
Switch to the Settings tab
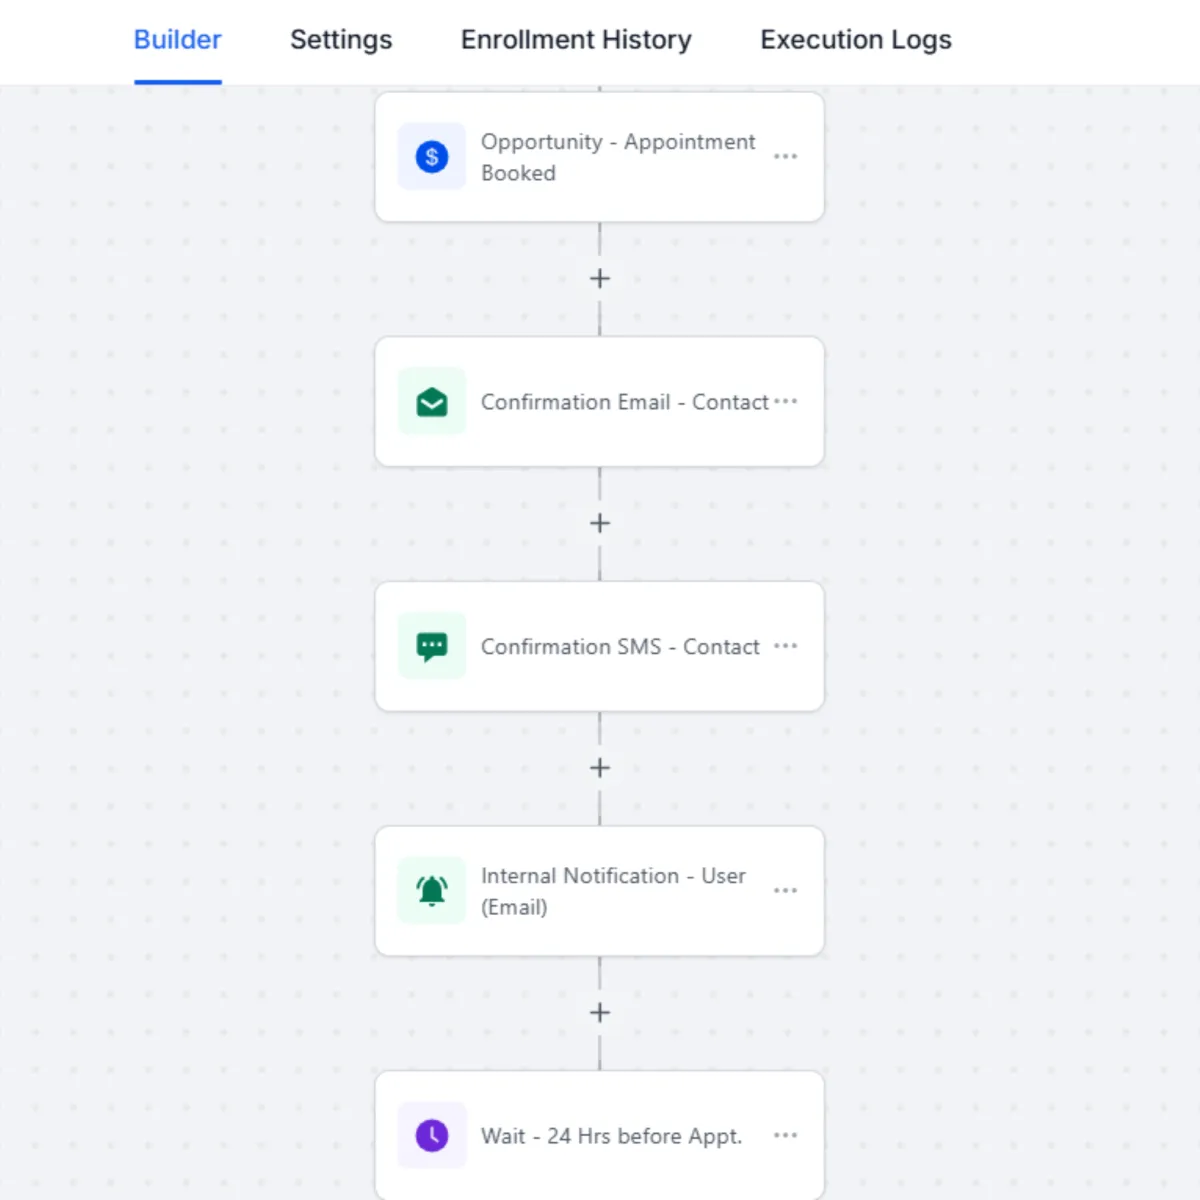[341, 40]
